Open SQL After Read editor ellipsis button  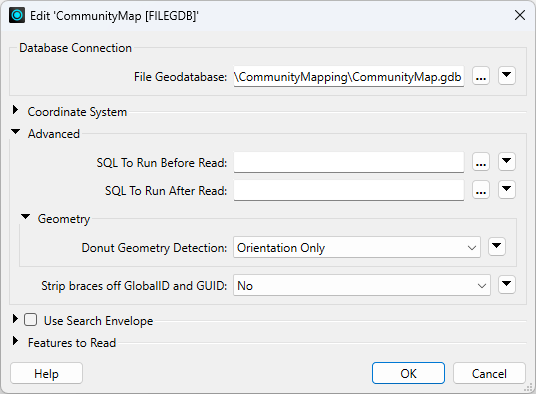(x=481, y=190)
